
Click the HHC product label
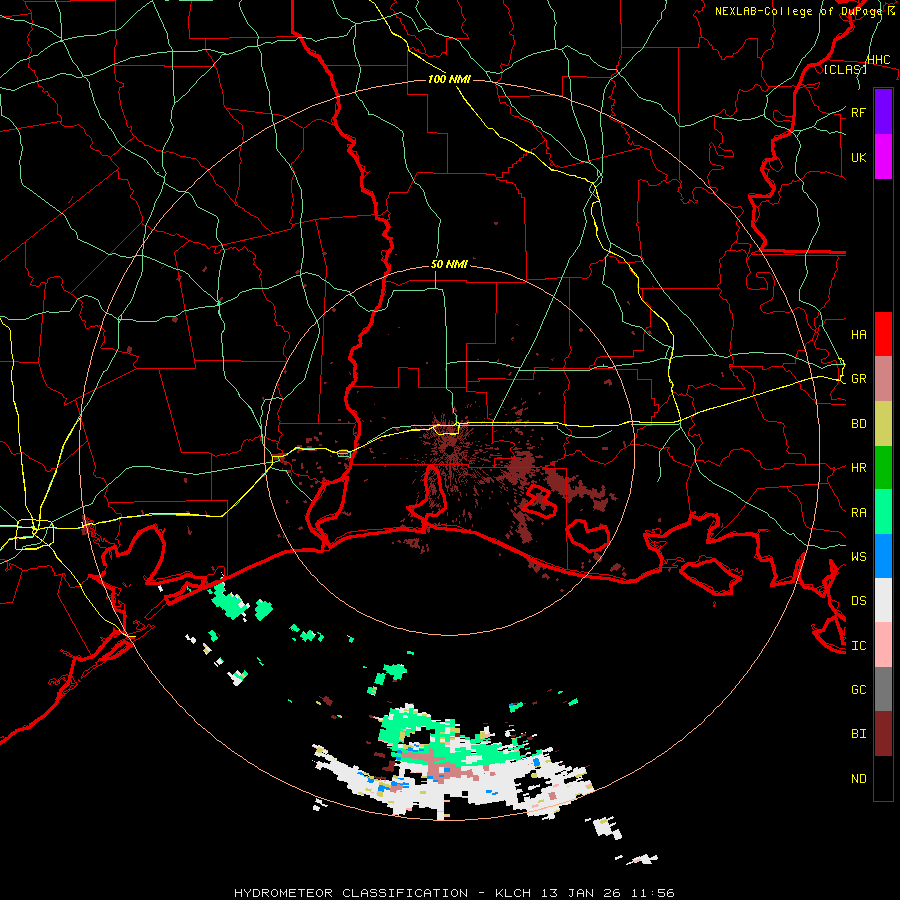pyautogui.click(x=878, y=60)
